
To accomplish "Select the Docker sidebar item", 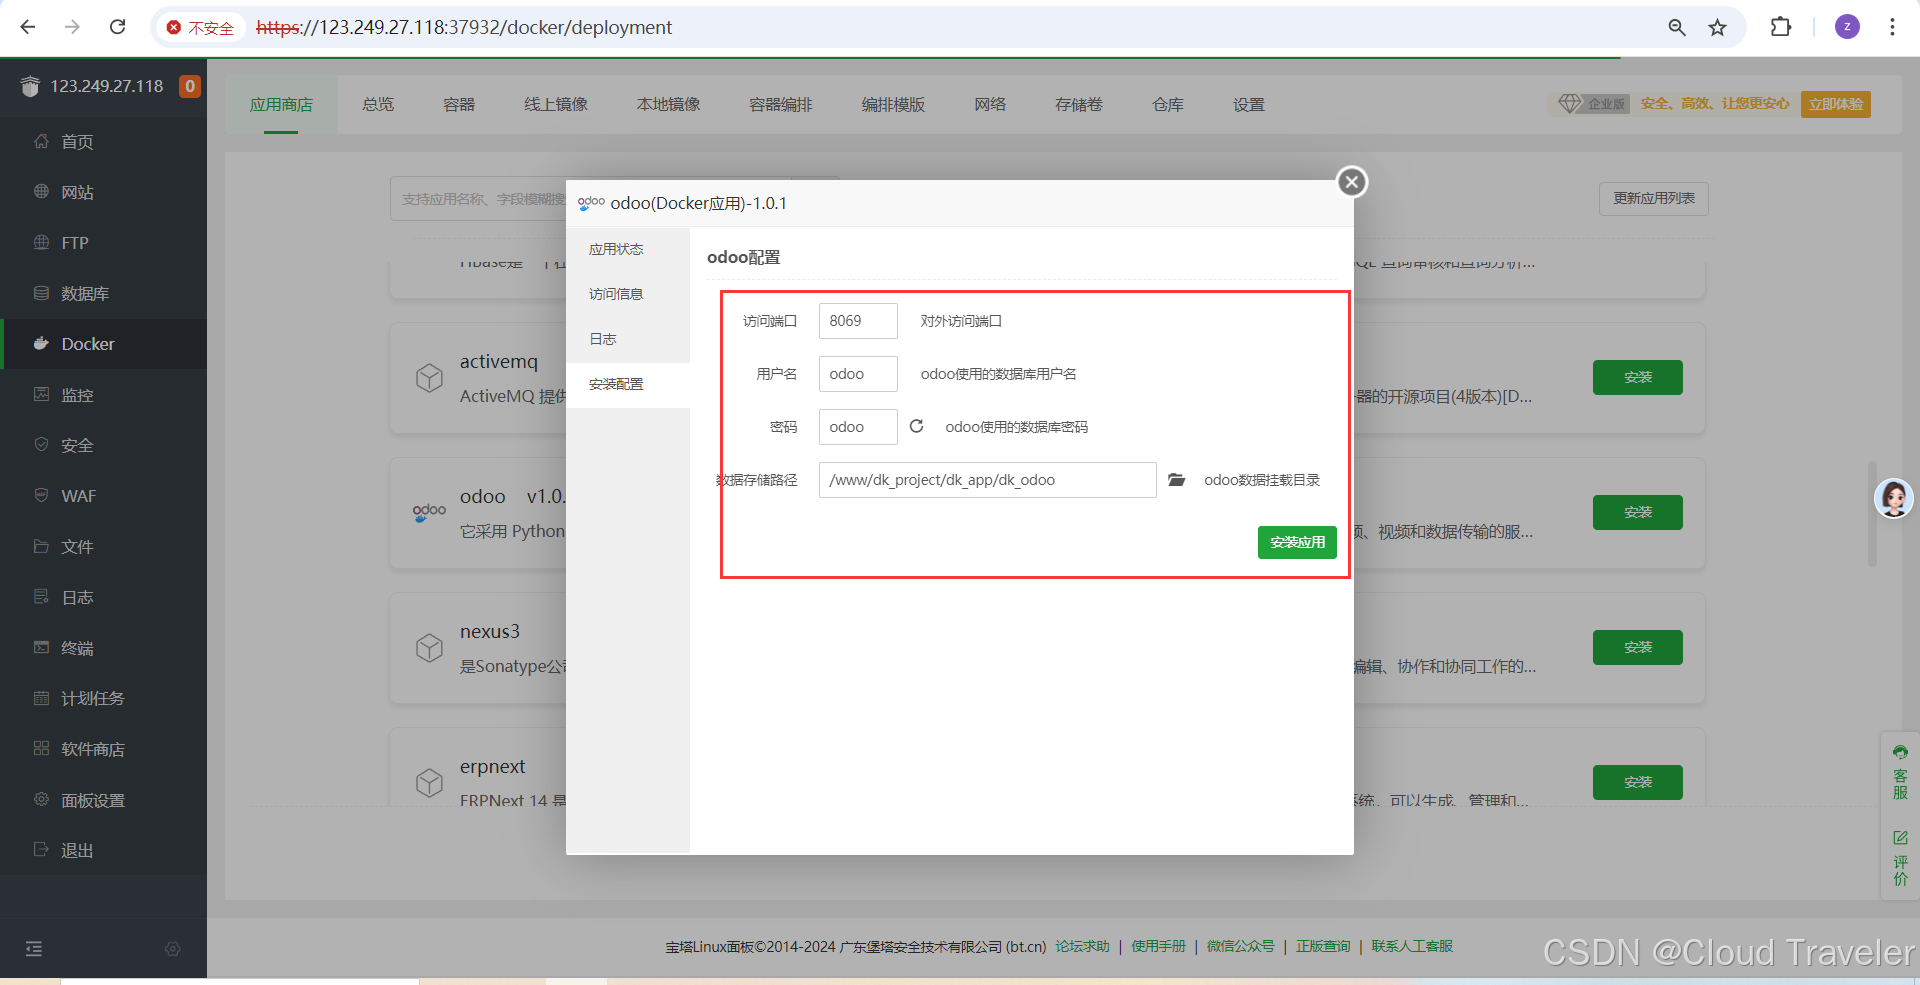I will coord(103,344).
